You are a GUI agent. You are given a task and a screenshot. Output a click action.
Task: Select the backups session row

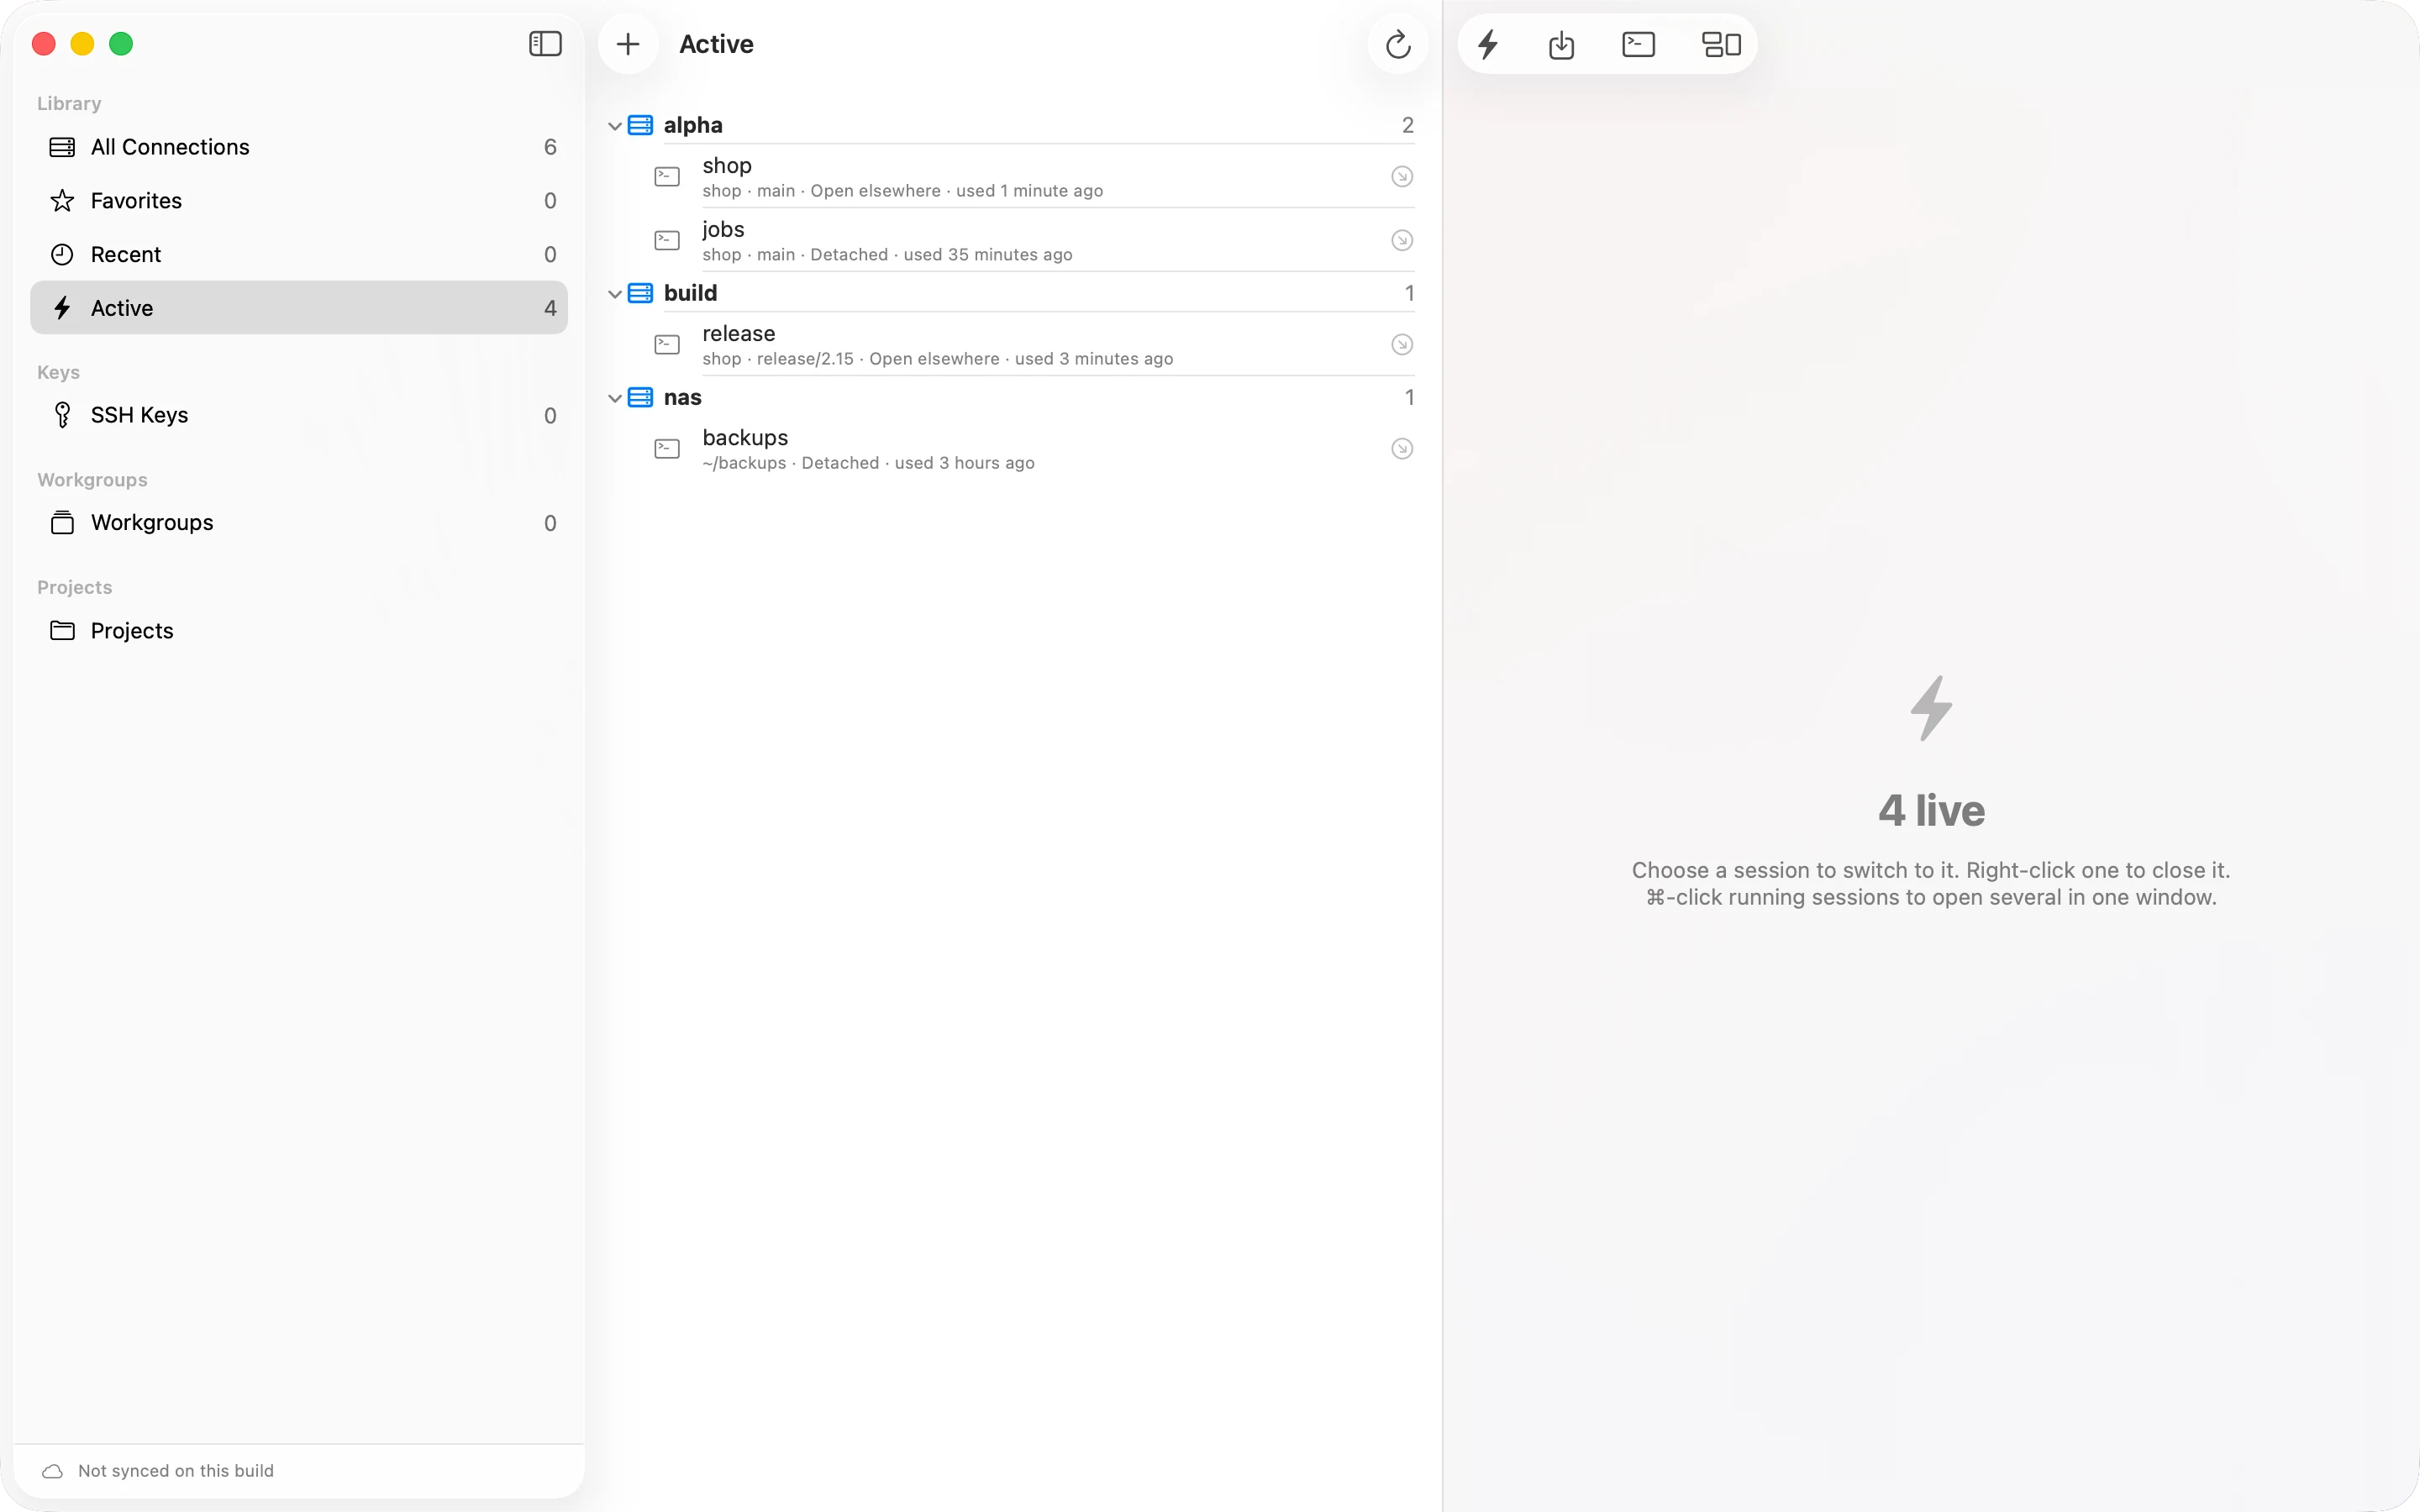pos(1013,449)
